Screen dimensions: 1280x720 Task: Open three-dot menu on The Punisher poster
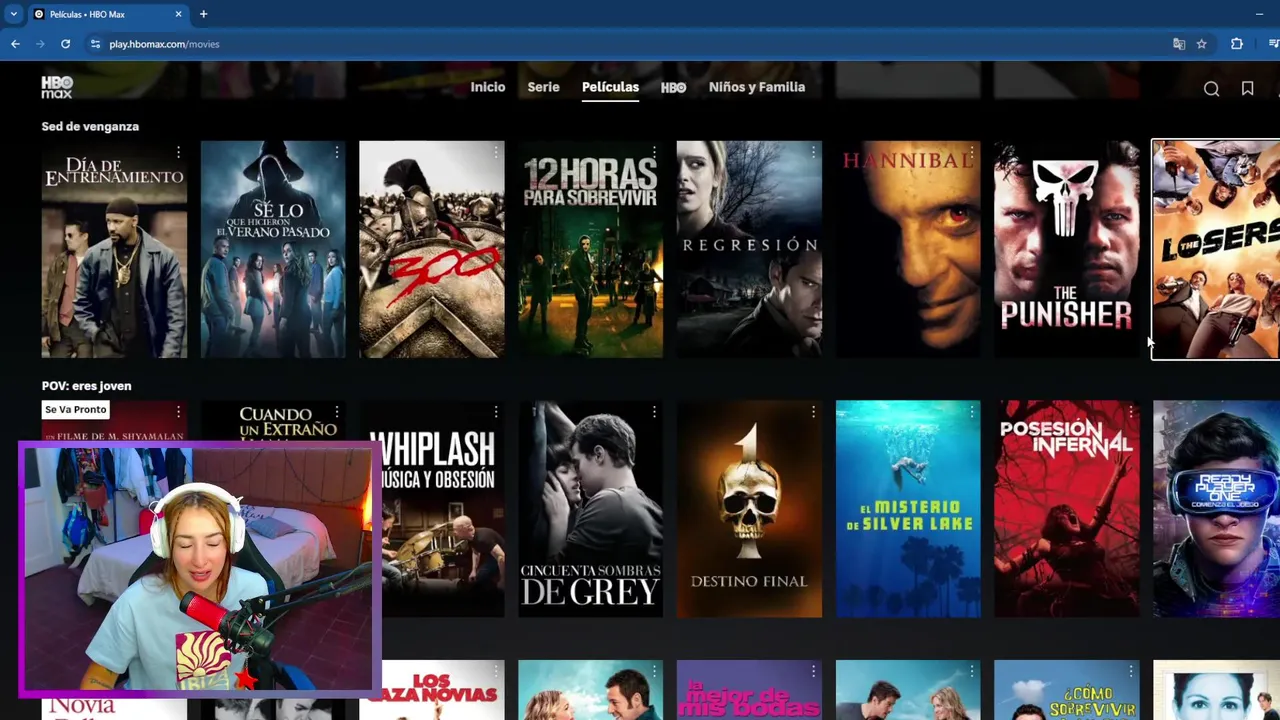pyautogui.click(x=1130, y=152)
